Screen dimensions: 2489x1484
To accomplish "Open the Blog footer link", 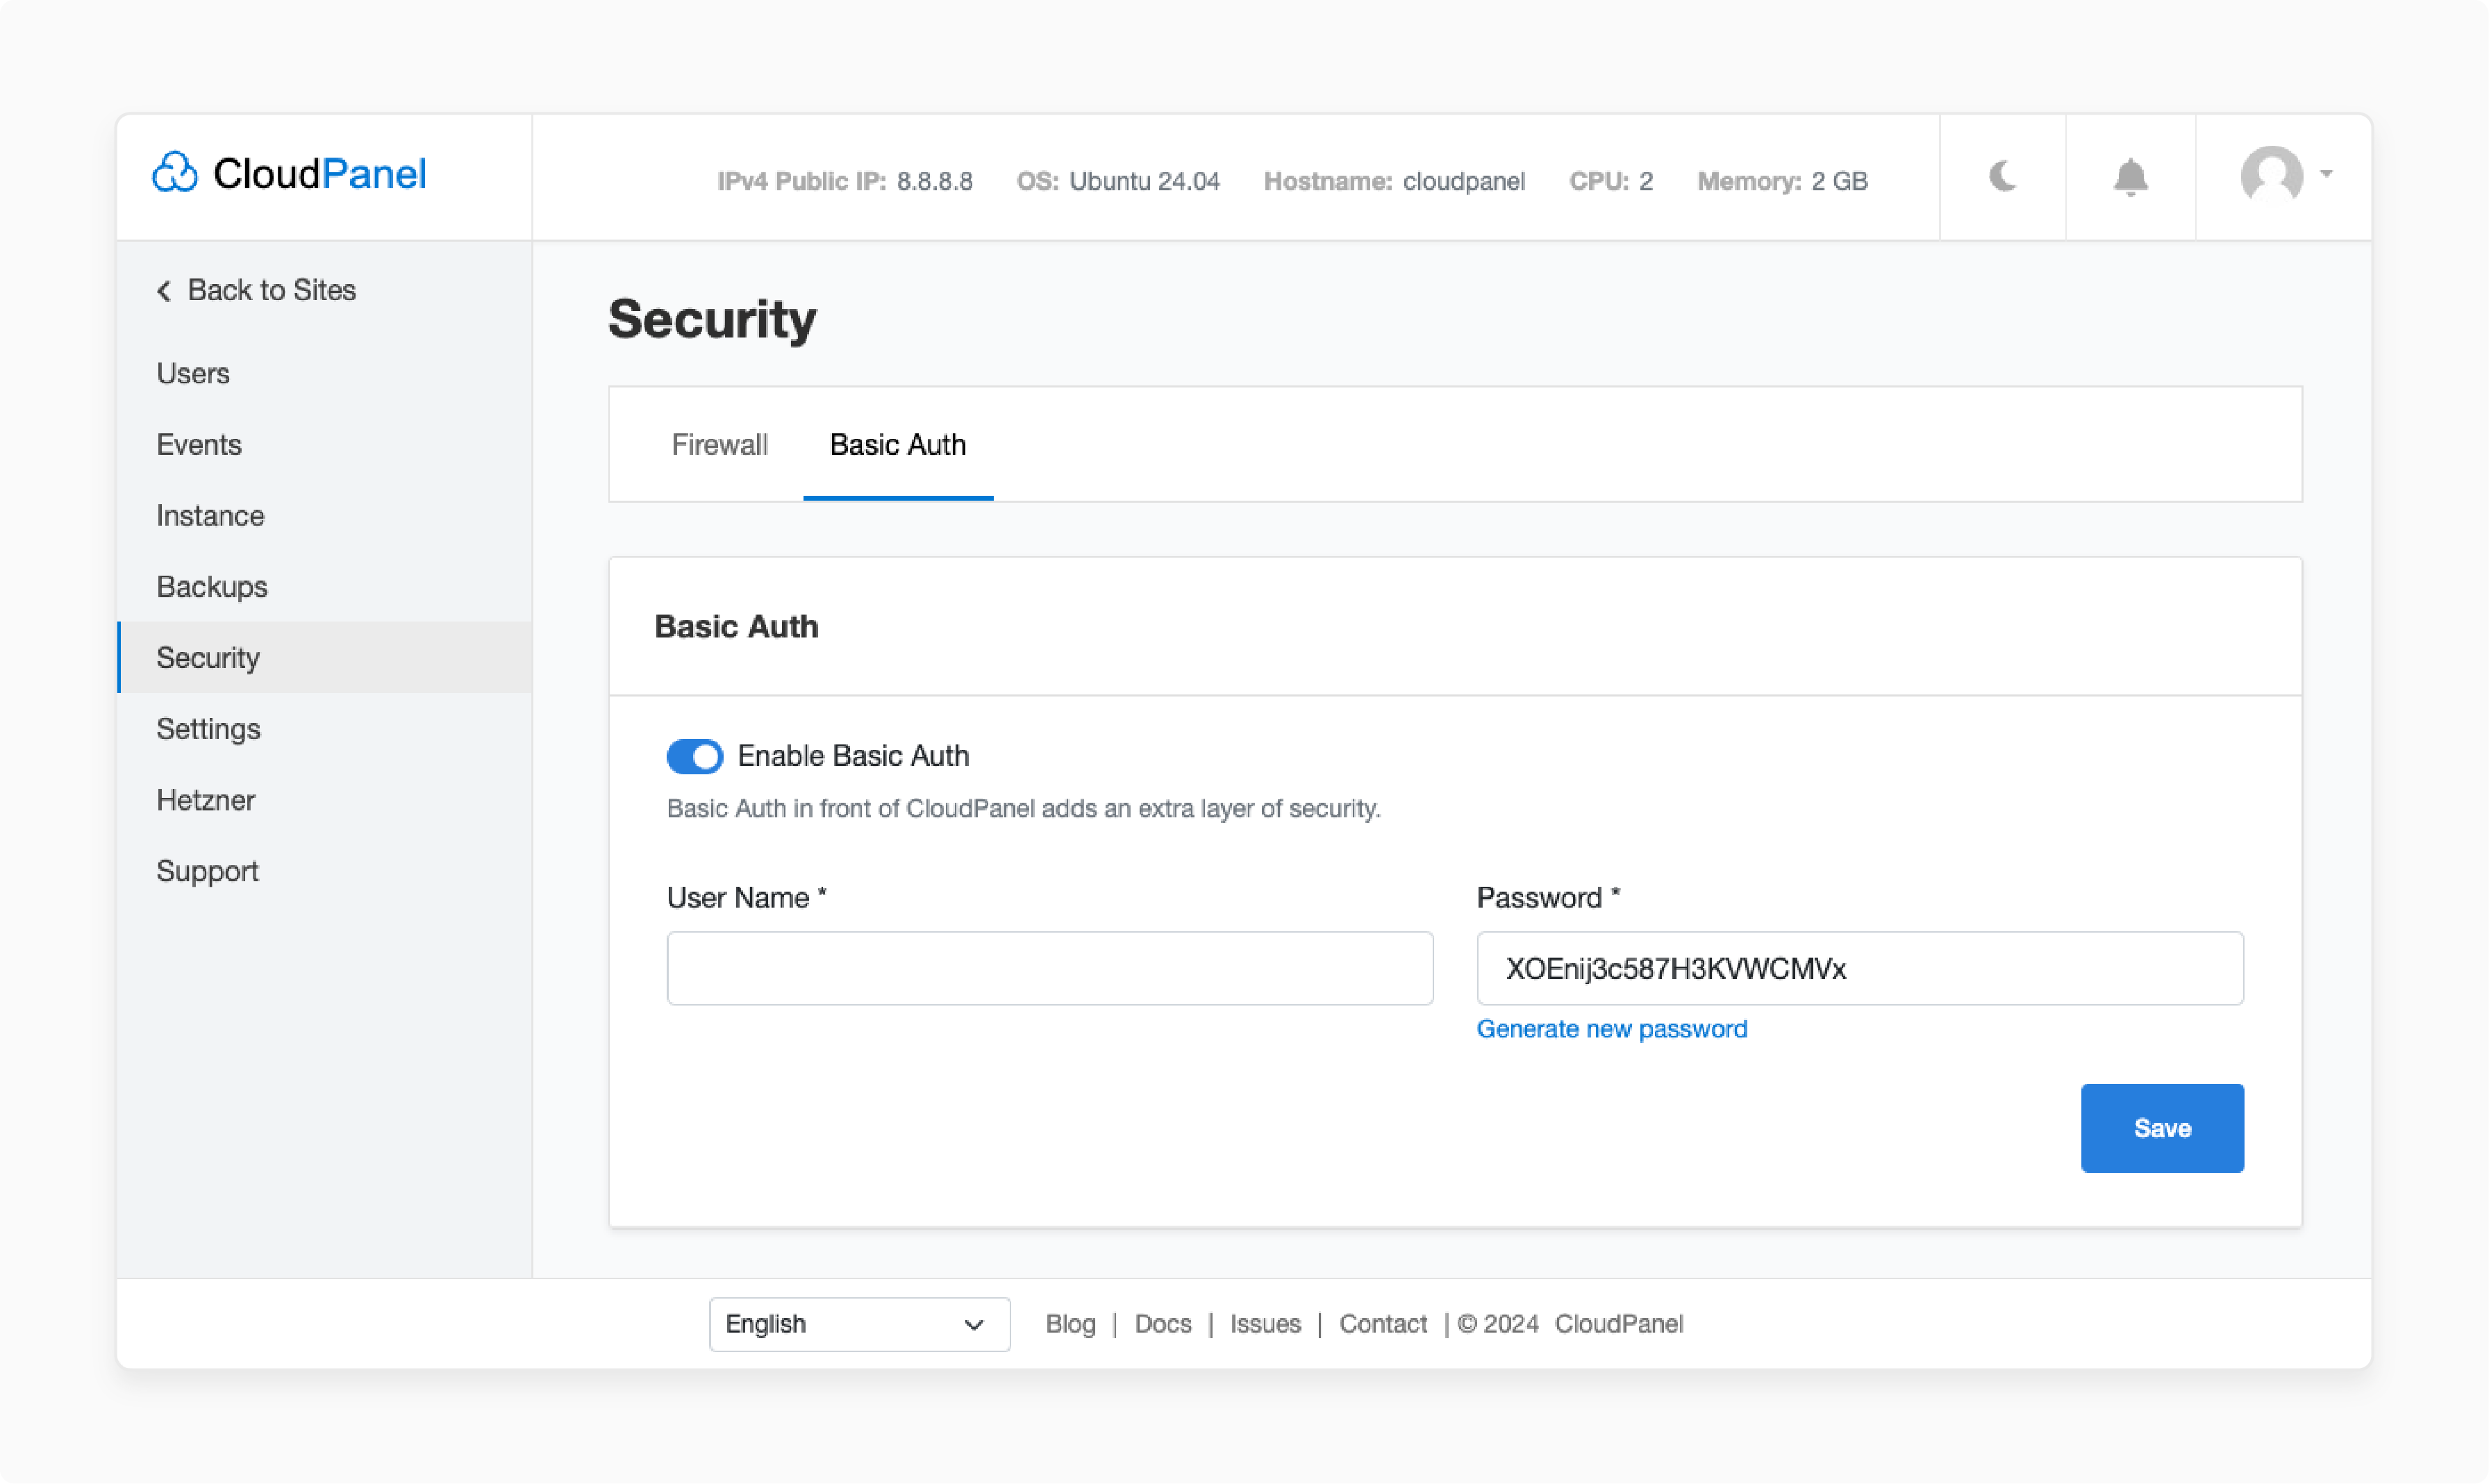I will point(1070,1324).
